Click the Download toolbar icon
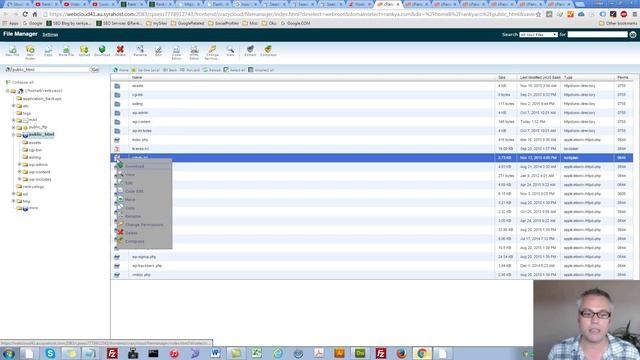Screen dimensions: 640x360 (102, 51)
